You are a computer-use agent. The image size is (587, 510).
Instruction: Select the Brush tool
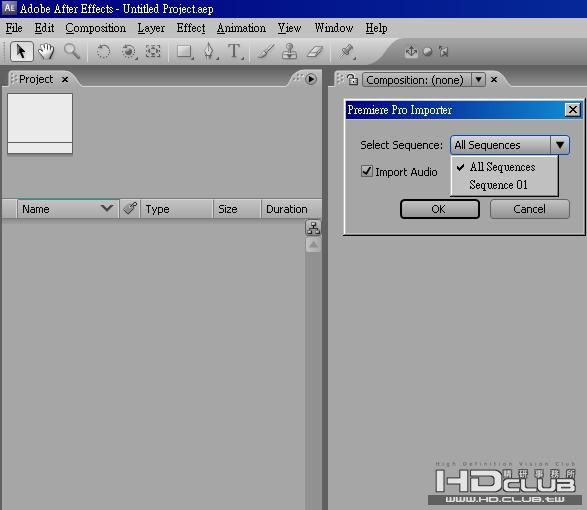(x=266, y=51)
